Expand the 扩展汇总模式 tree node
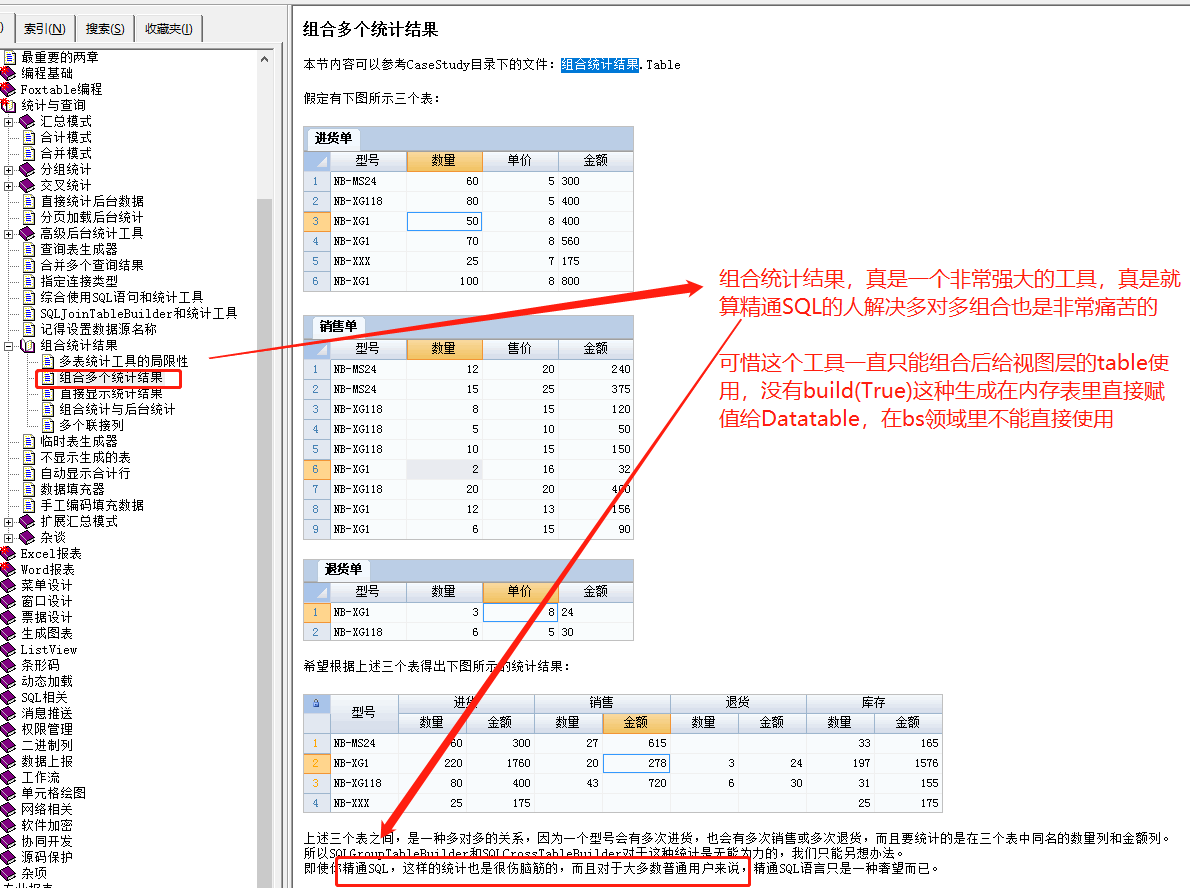 click(8, 522)
